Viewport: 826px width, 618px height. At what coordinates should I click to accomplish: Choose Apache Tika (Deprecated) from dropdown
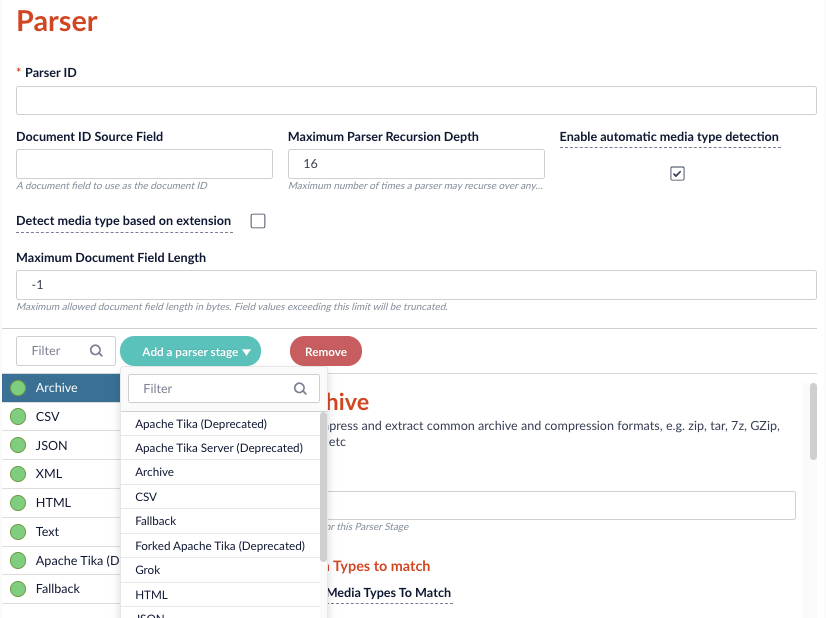(221, 424)
